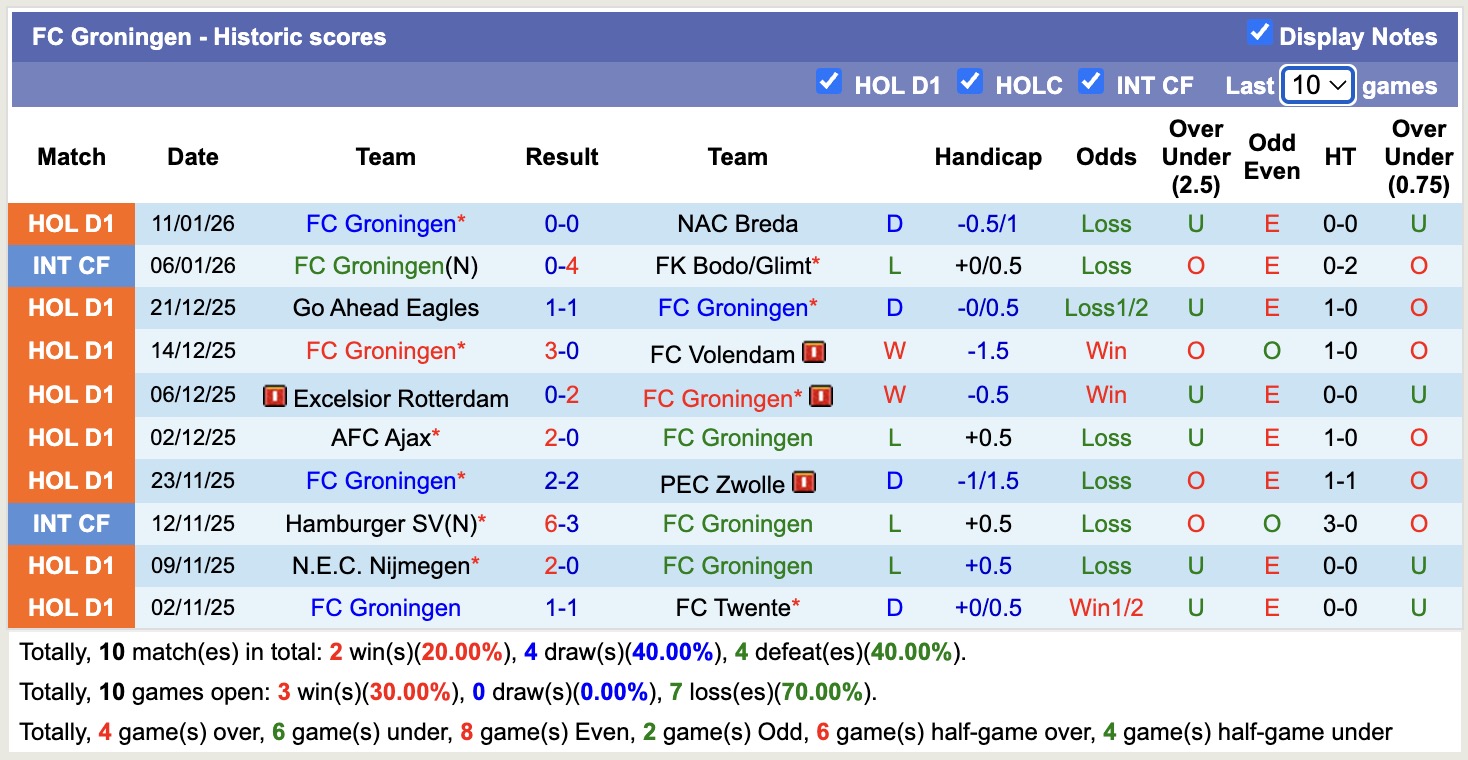Click the red card icon beside FC Groningen on 06/12/25

[820, 395]
